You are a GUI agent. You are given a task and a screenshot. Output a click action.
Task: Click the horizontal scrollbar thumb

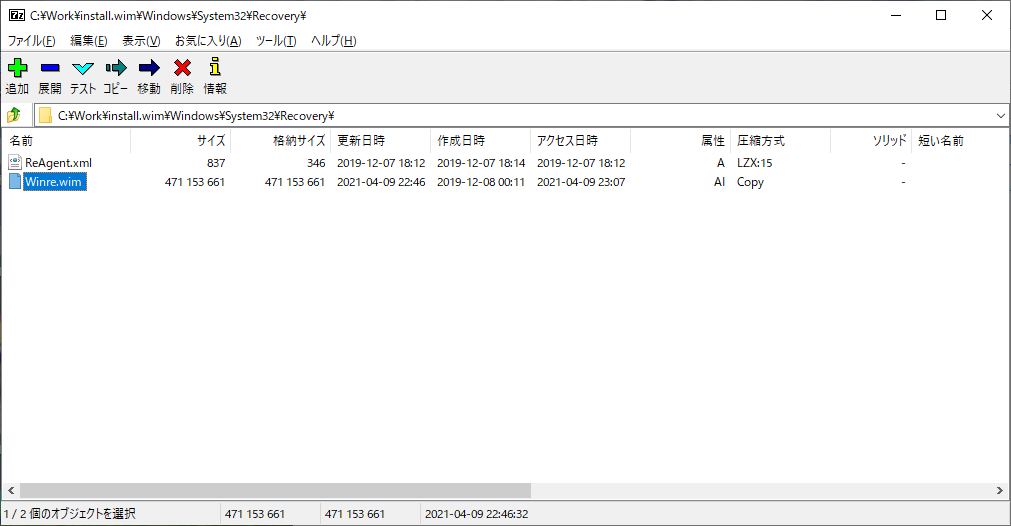[275, 491]
